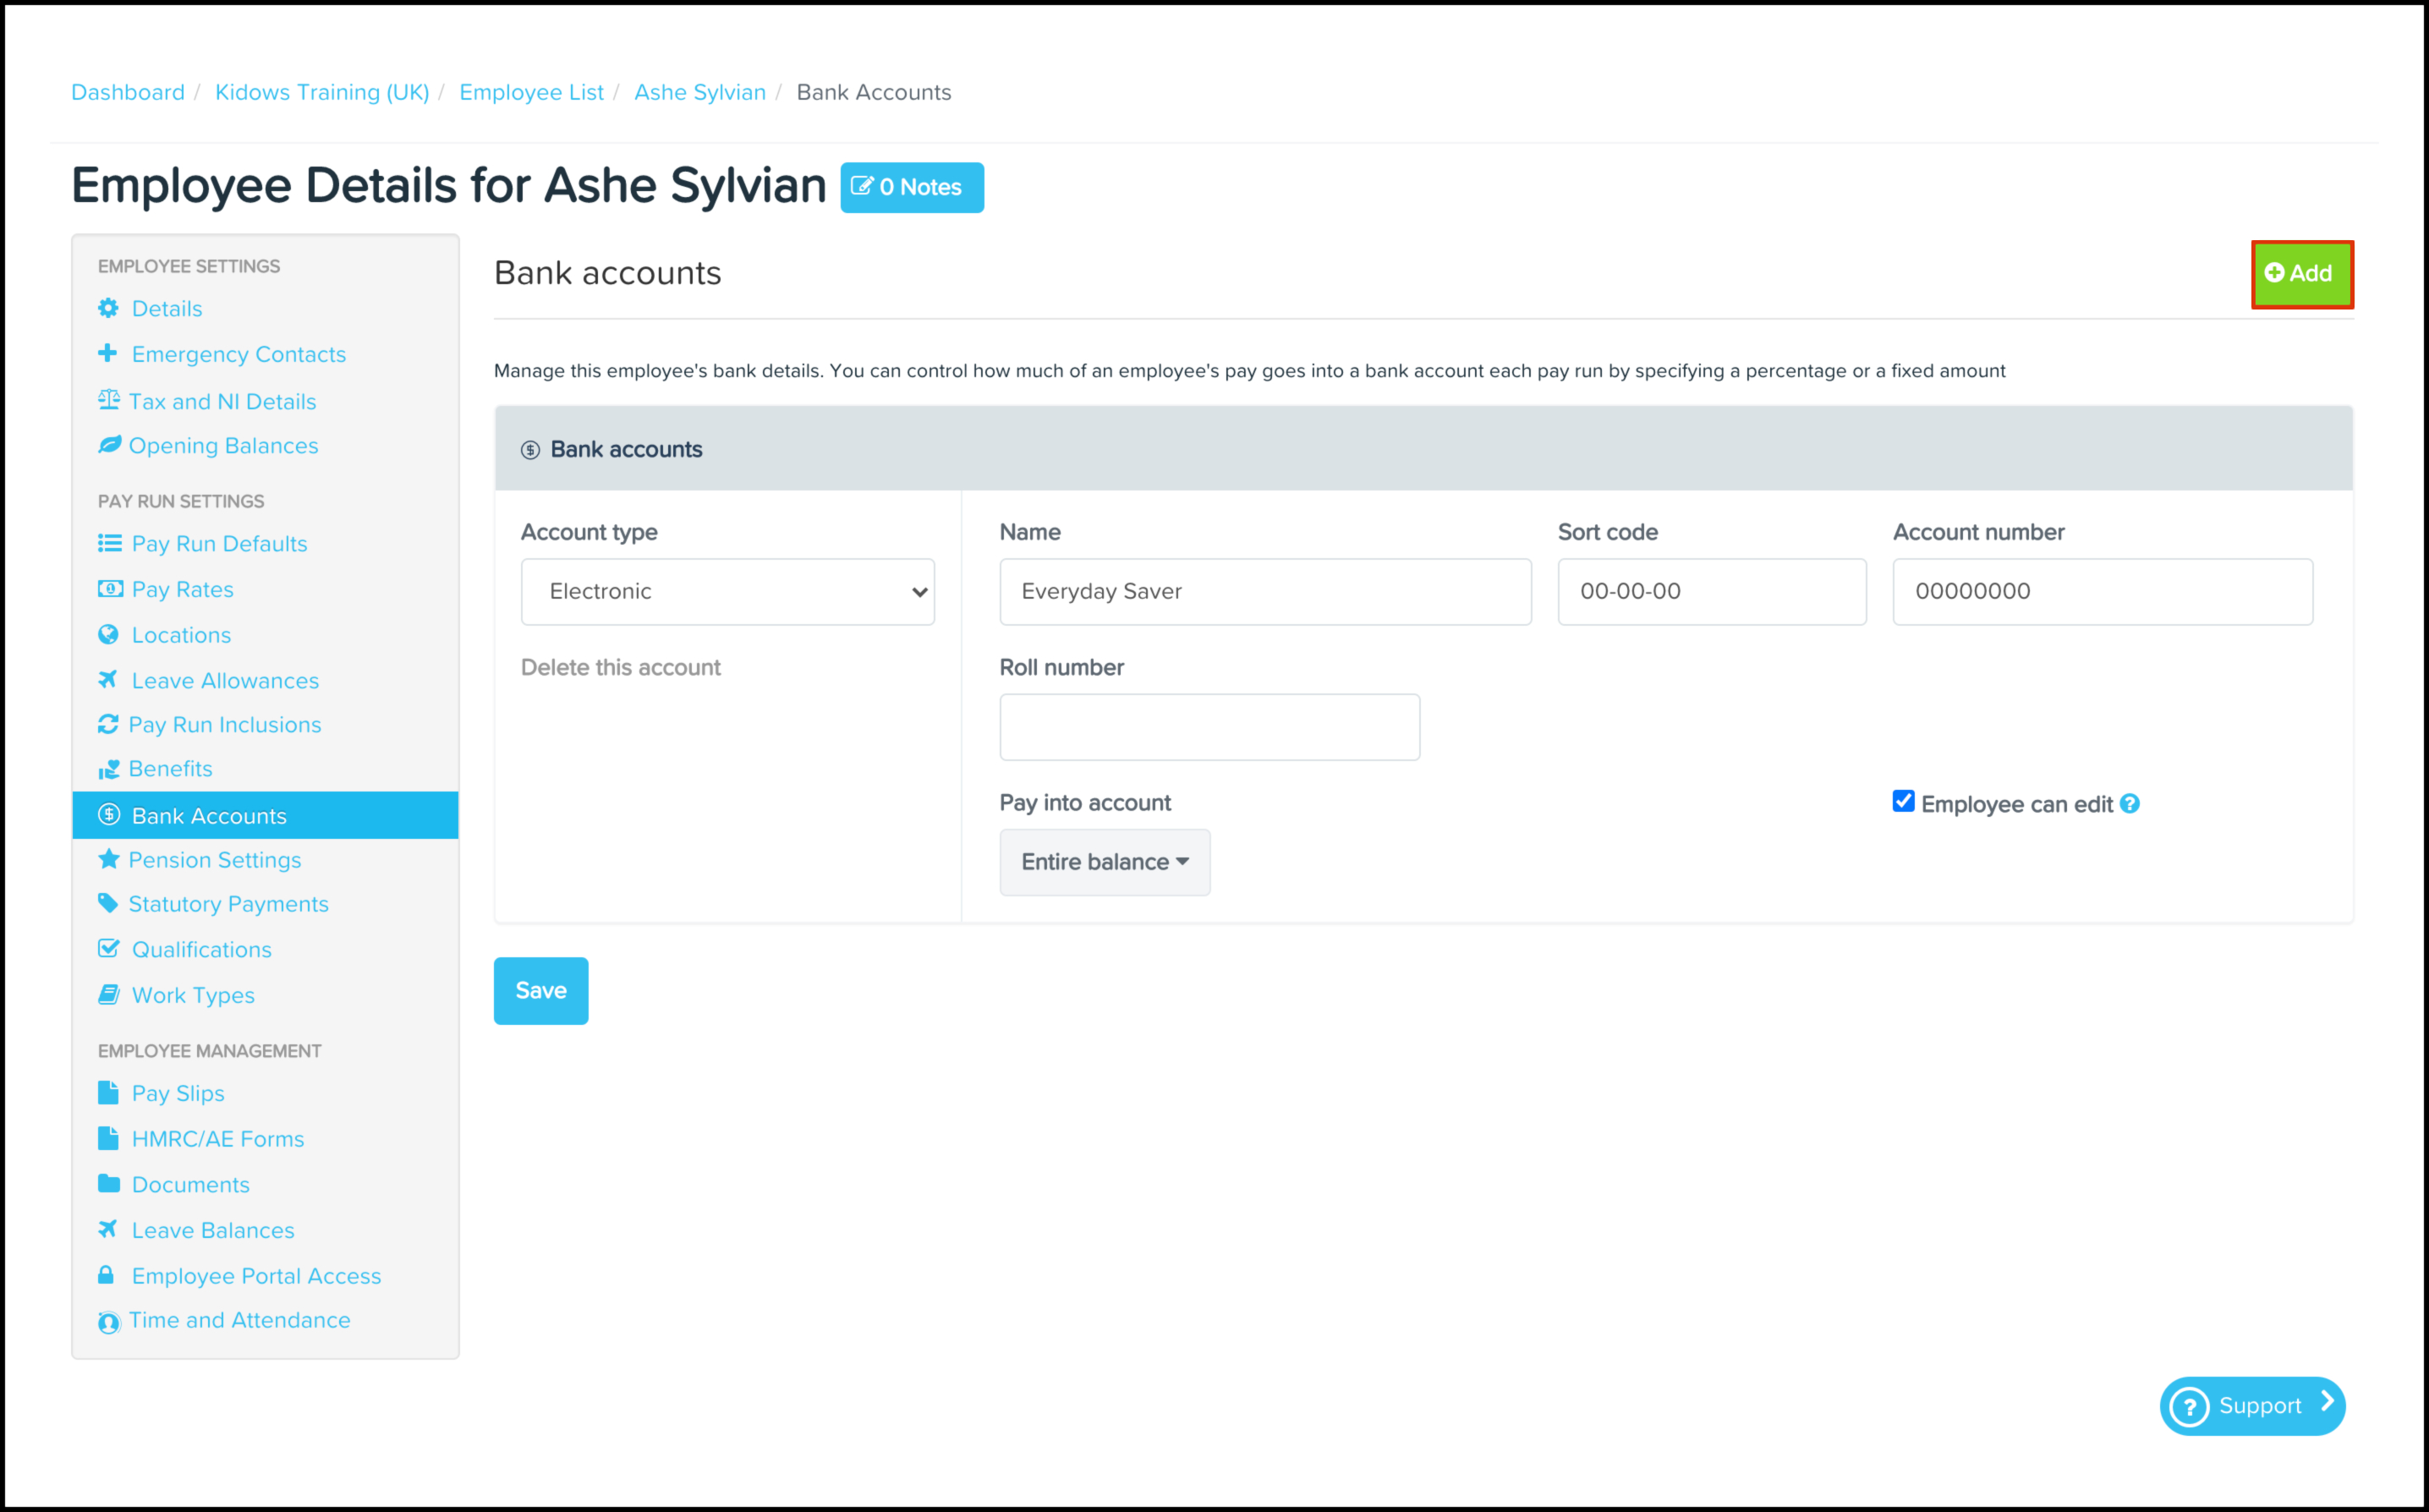Click the scales icon for Tax and NI Details
This screenshot has height=1512, width=2429.
click(108, 400)
